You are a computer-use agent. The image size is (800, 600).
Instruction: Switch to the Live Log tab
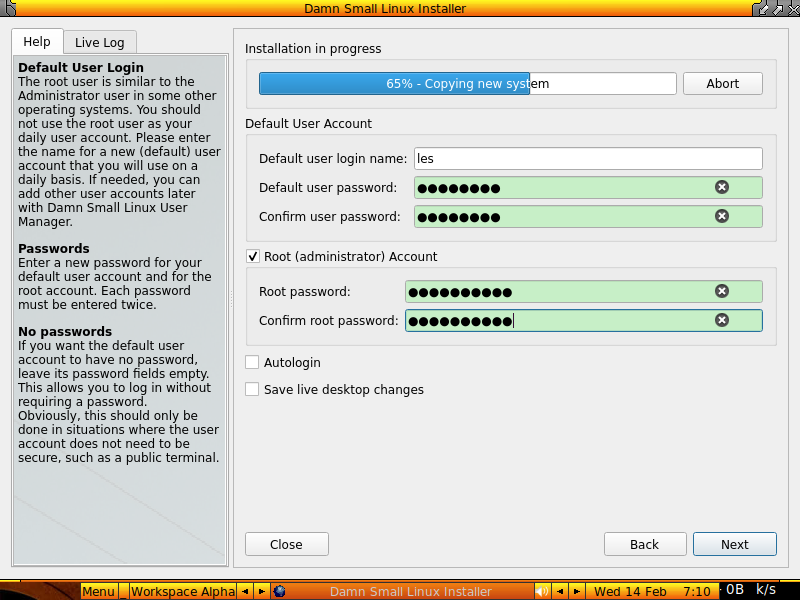(99, 42)
